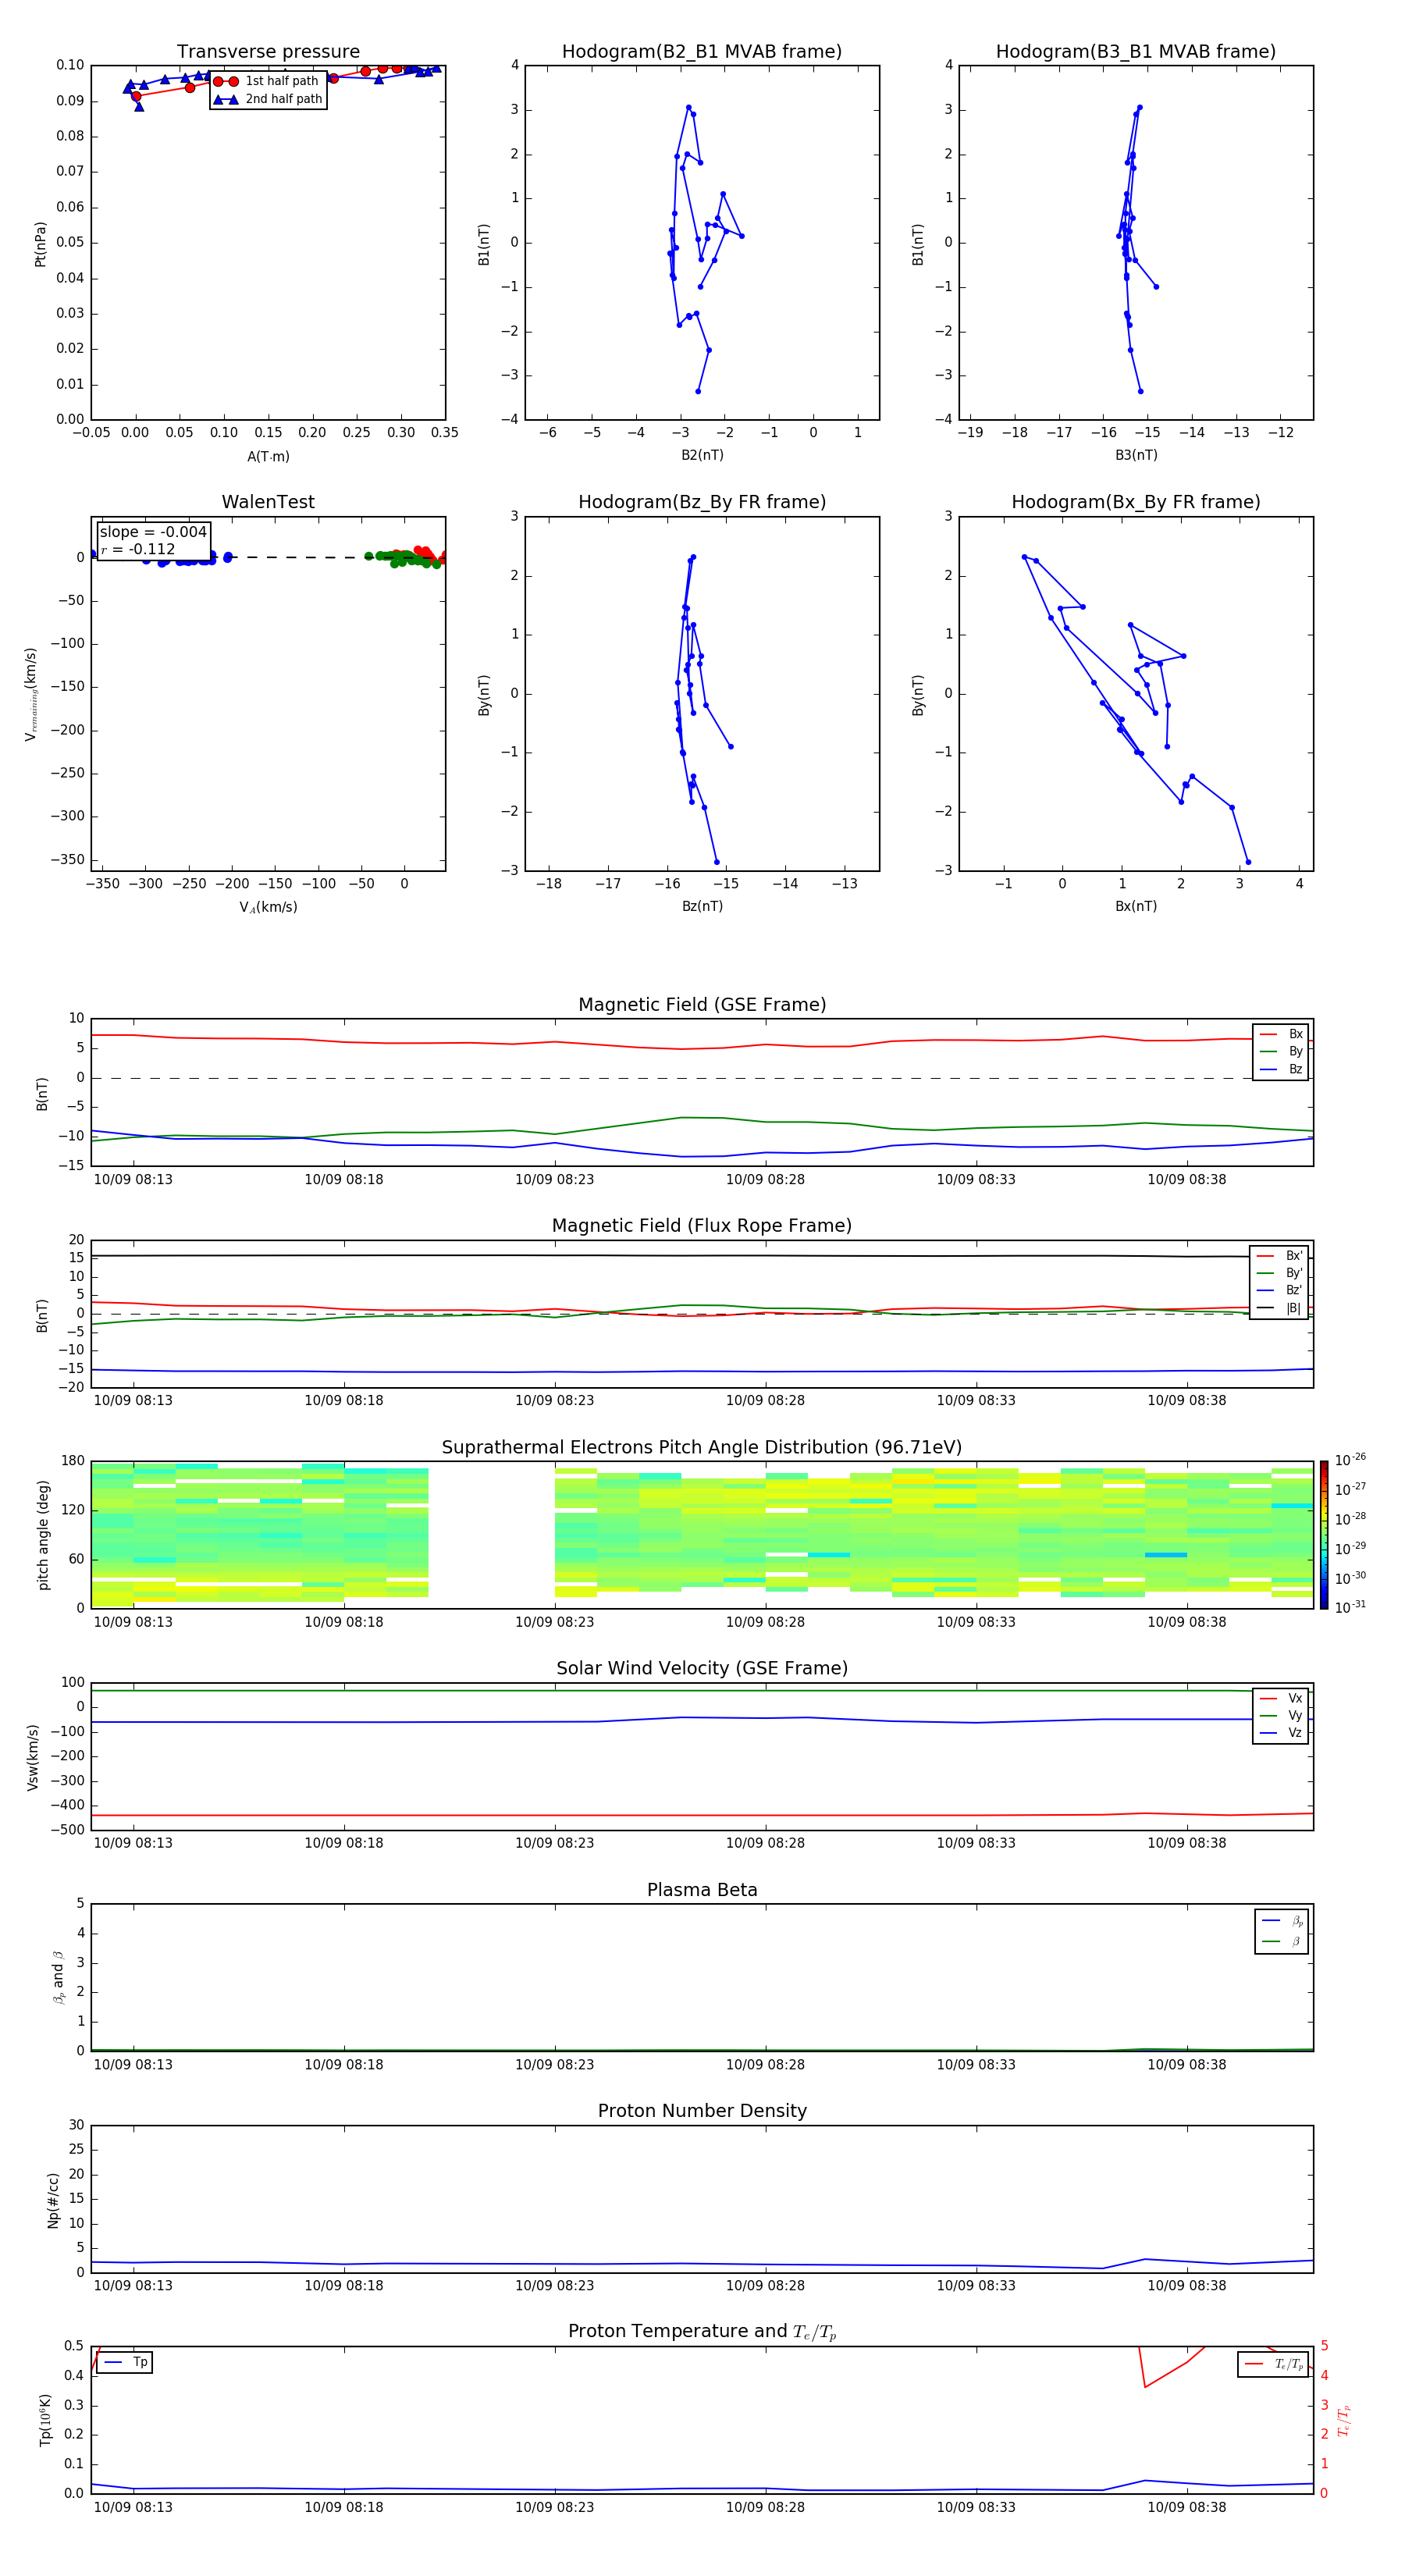Click the 'r = -0.112' annotation

click(138, 549)
